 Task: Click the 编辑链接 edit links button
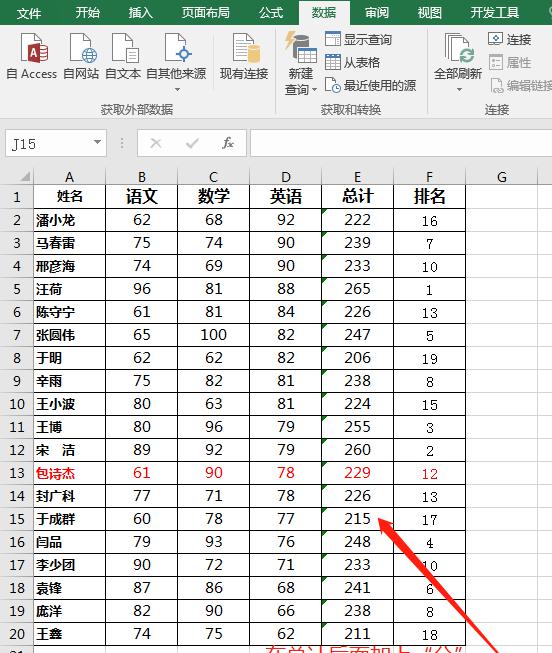pyautogui.click(x=521, y=85)
